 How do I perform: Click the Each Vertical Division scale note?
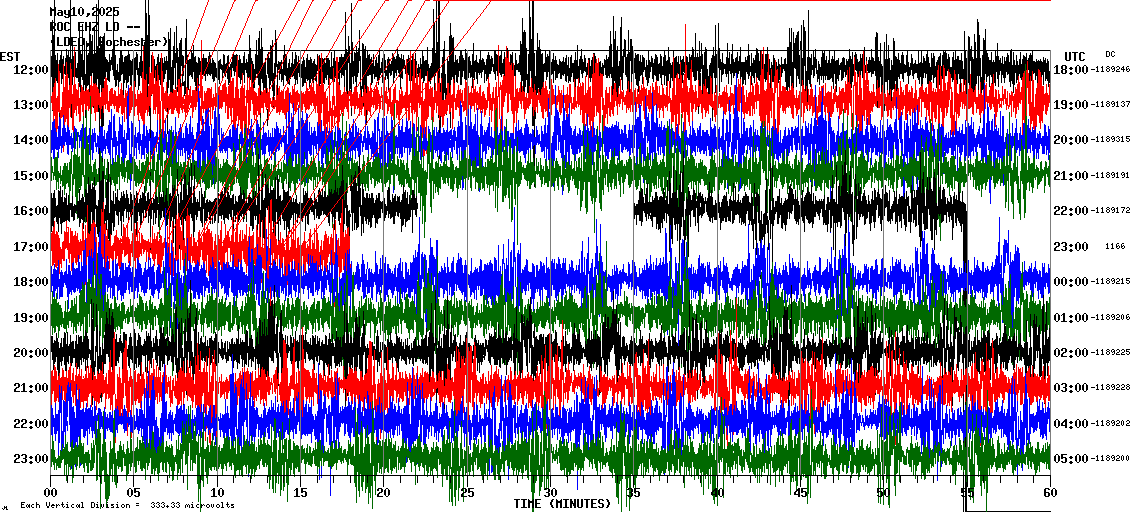pos(127,505)
